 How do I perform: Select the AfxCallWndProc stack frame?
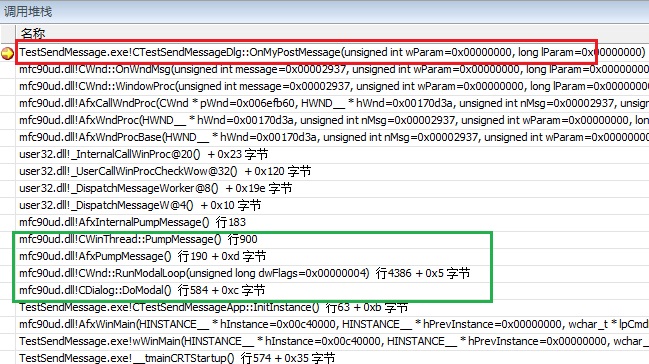(x=334, y=103)
